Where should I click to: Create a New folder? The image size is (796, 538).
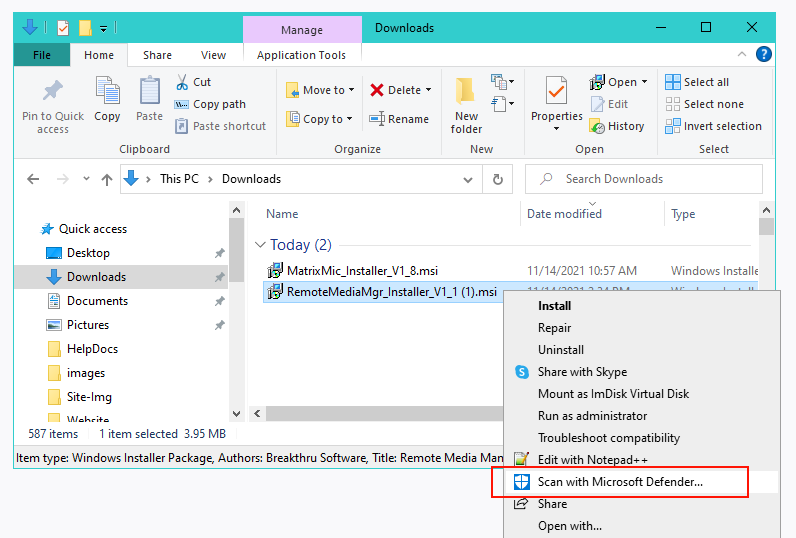[466, 106]
